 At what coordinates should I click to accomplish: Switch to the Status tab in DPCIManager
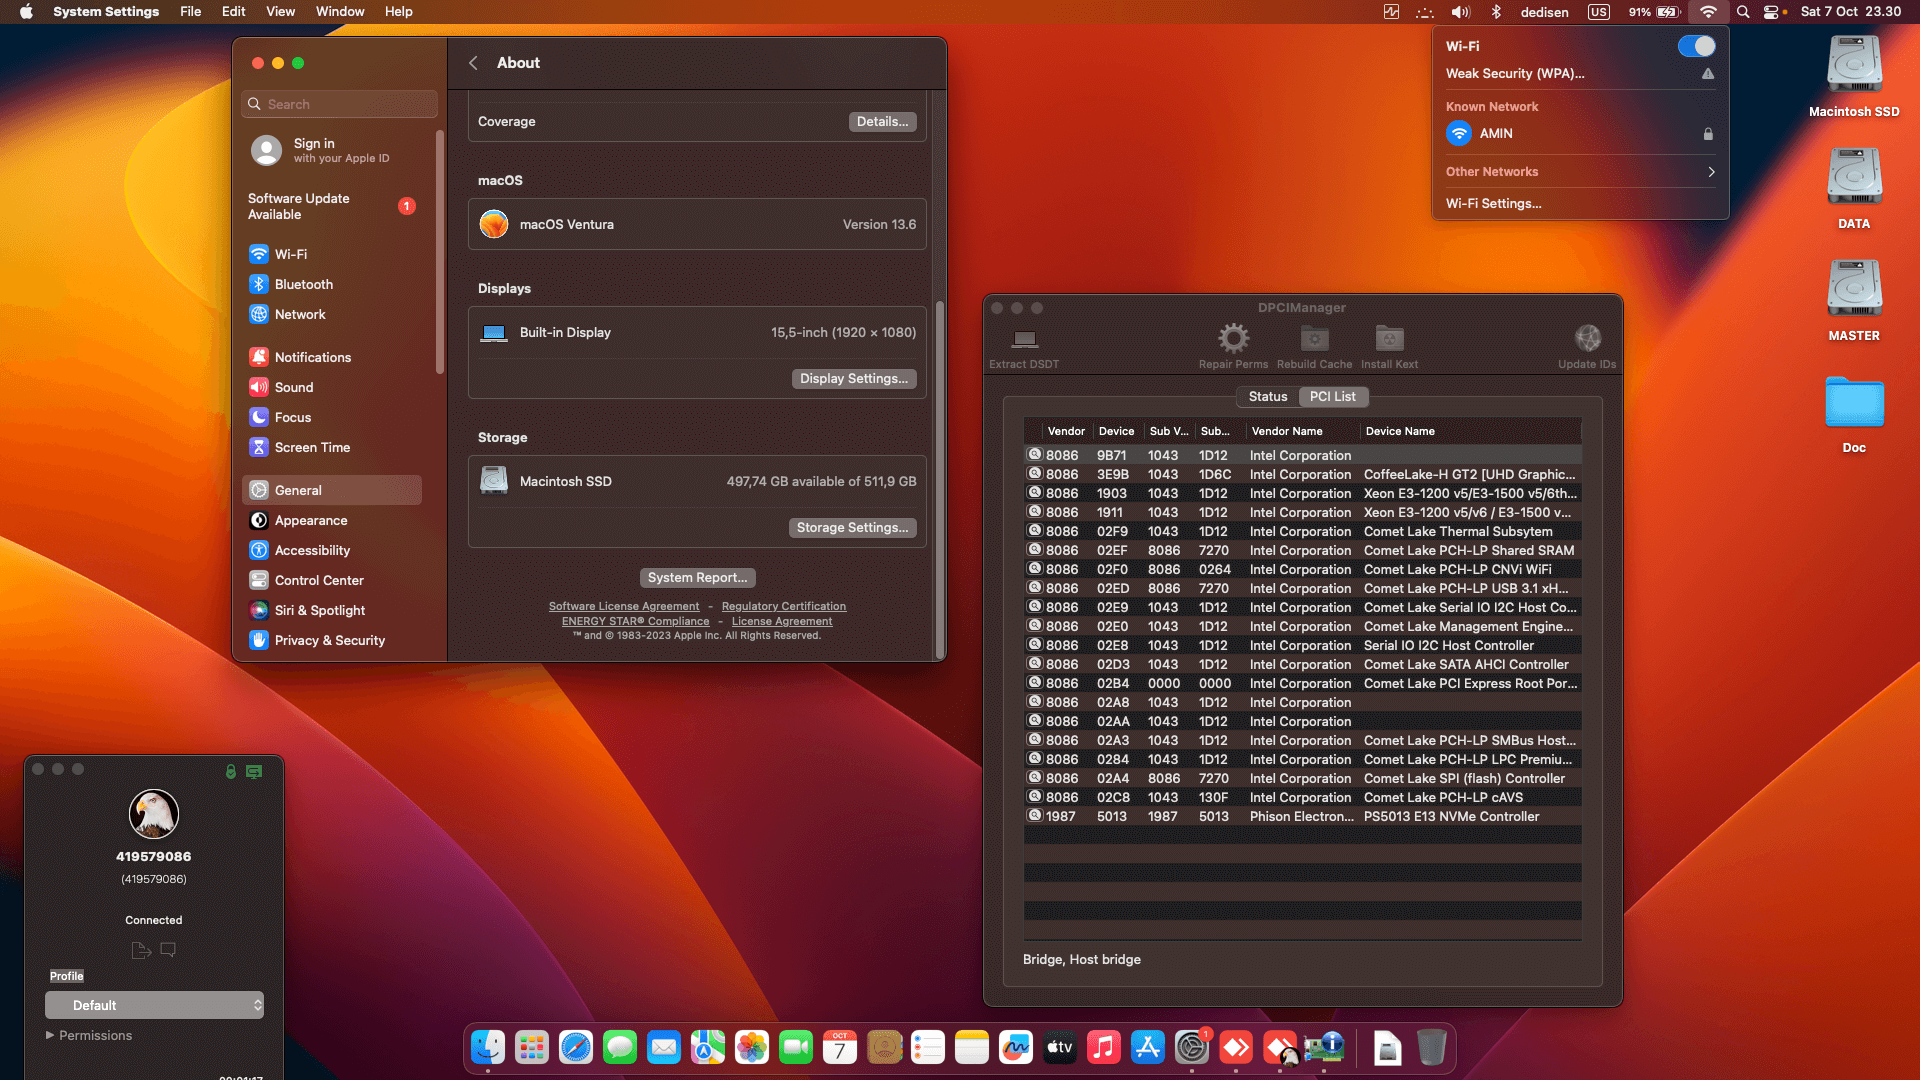tap(1267, 396)
